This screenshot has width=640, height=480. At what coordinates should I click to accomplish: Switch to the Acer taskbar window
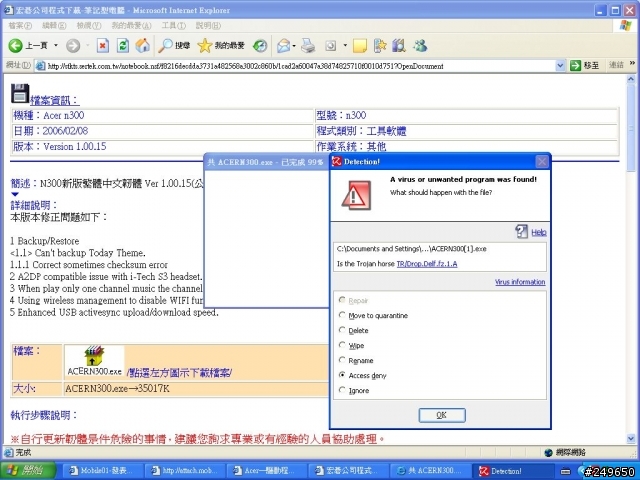266,471
